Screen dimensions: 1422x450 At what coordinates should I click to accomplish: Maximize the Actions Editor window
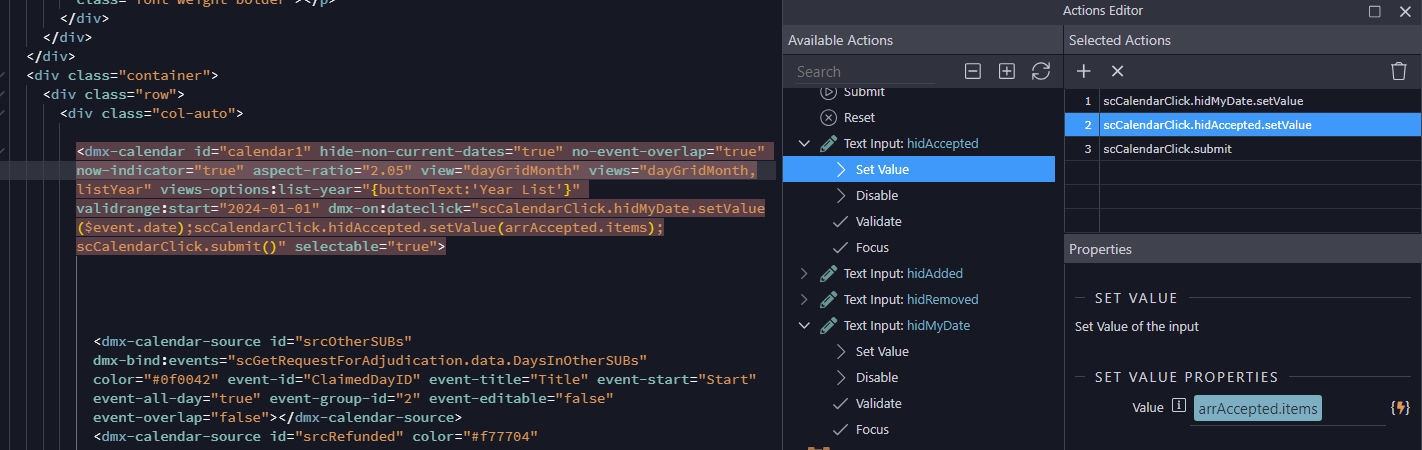(1375, 12)
